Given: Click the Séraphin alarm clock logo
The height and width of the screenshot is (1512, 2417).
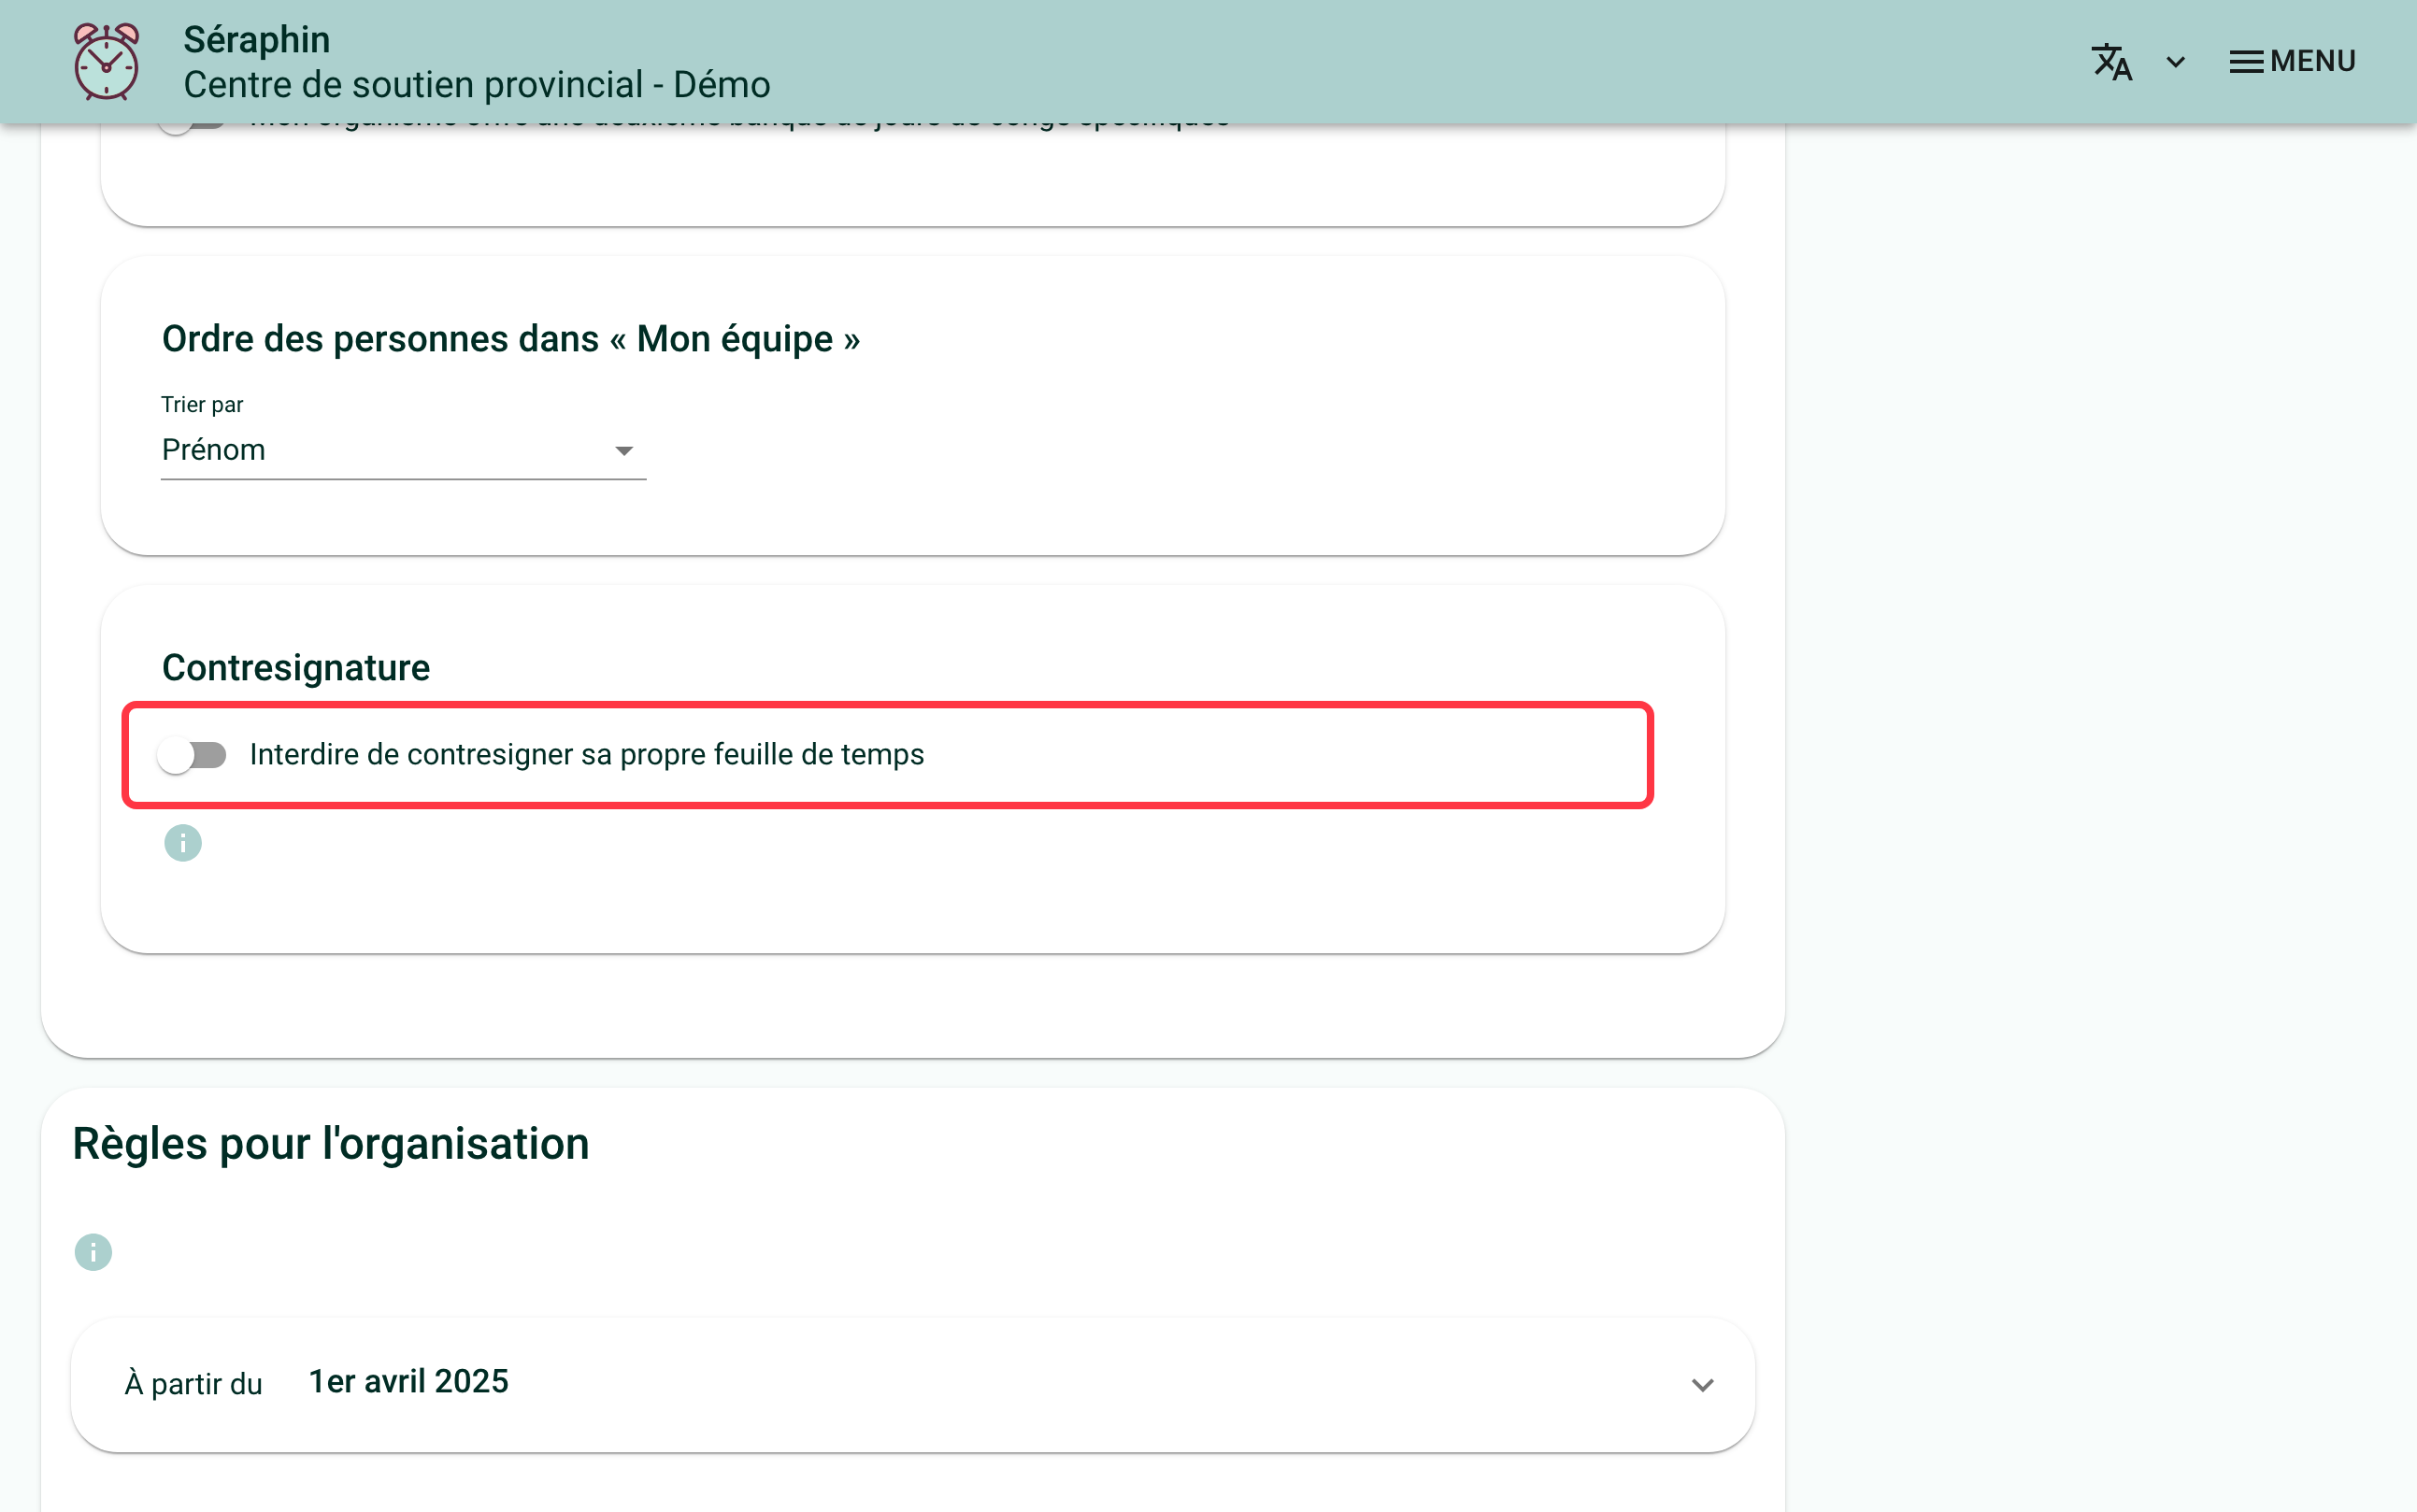Looking at the screenshot, I should (x=106, y=62).
